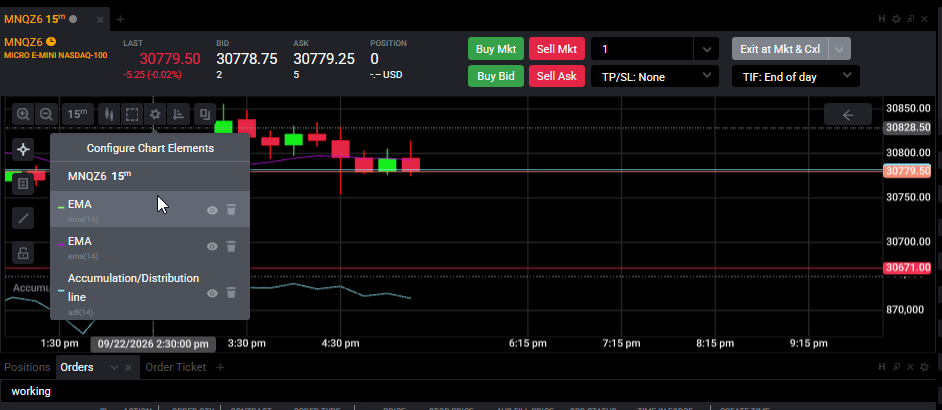Click the cyan Accumulation/Distribution color marker
942x410 pixels.
tap(61, 290)
